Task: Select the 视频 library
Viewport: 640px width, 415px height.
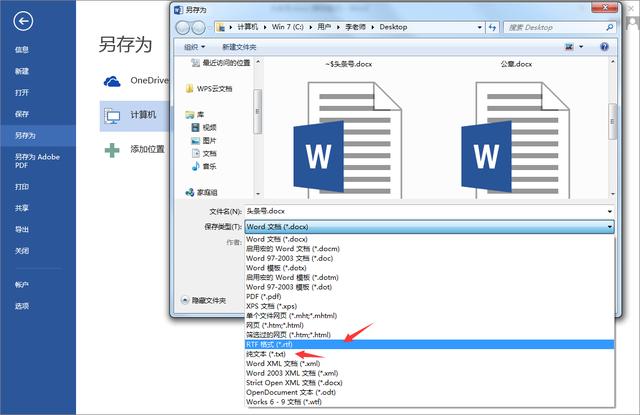Action: (x=204, y=128)
